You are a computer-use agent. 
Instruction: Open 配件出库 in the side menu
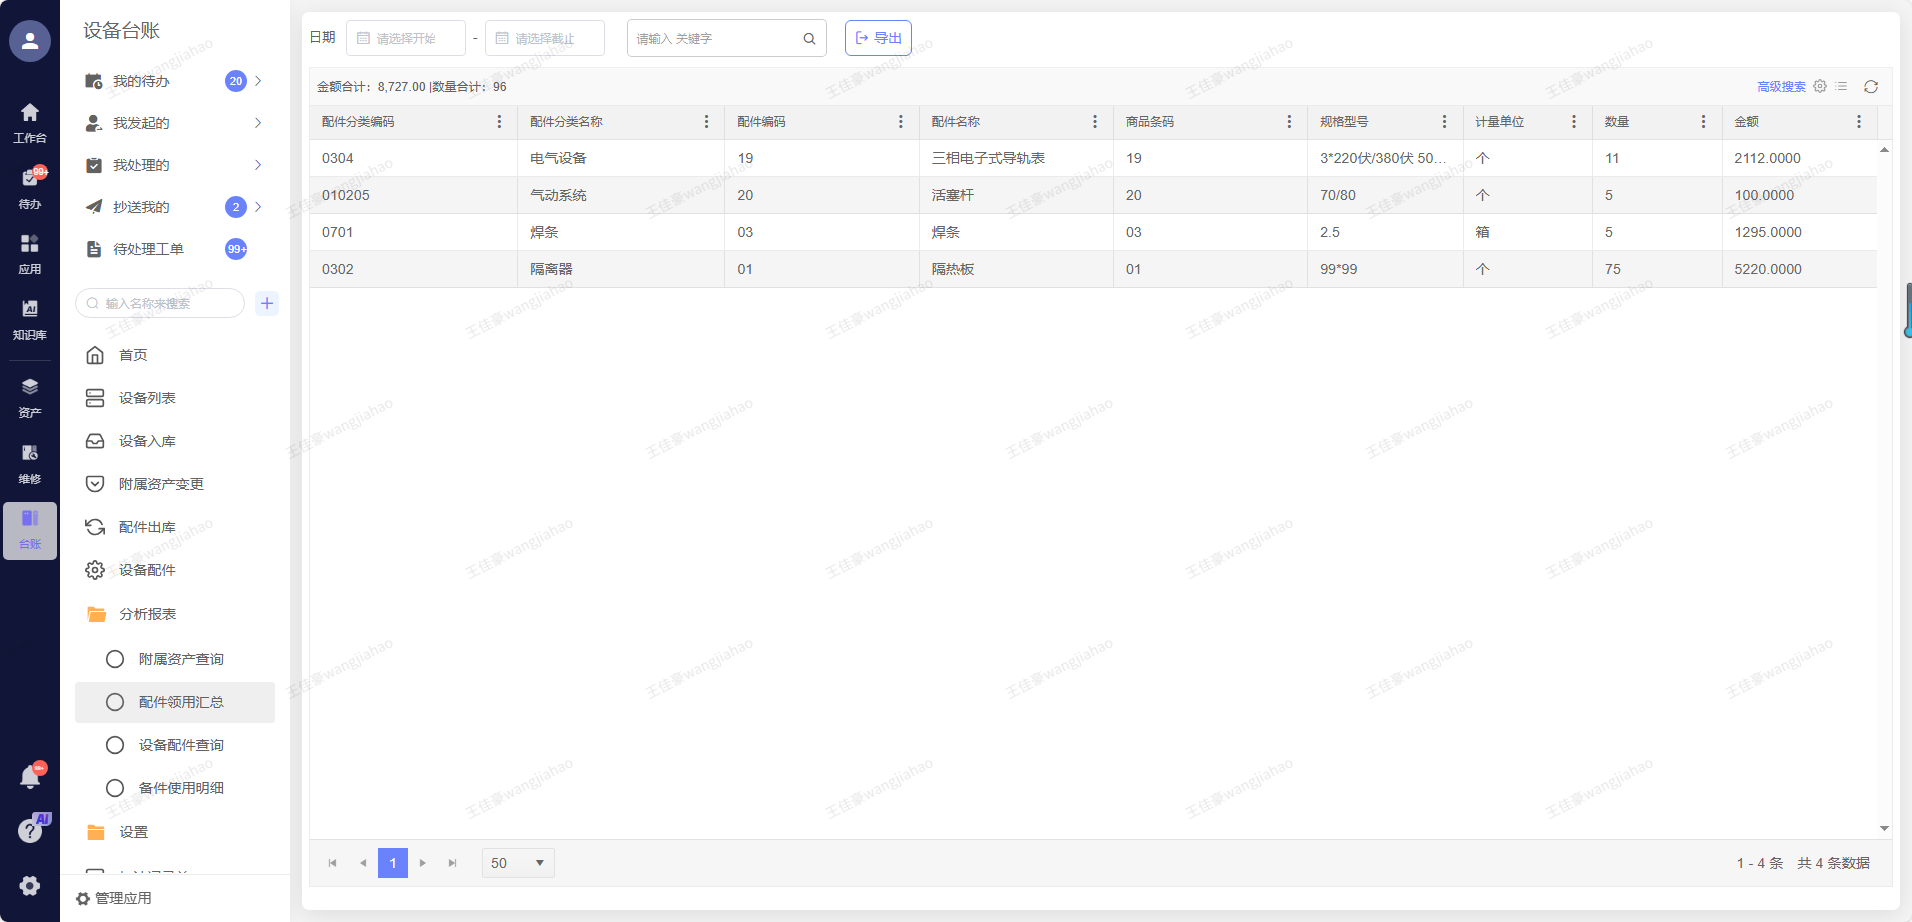click(x=147, y=527)
